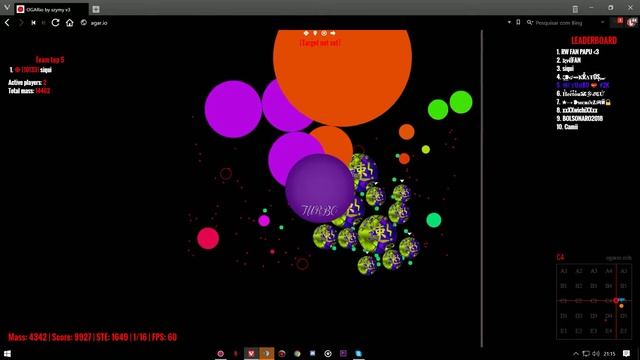Open the volume tray icon
Screen dimensions: 640x360
click(596, 353)
